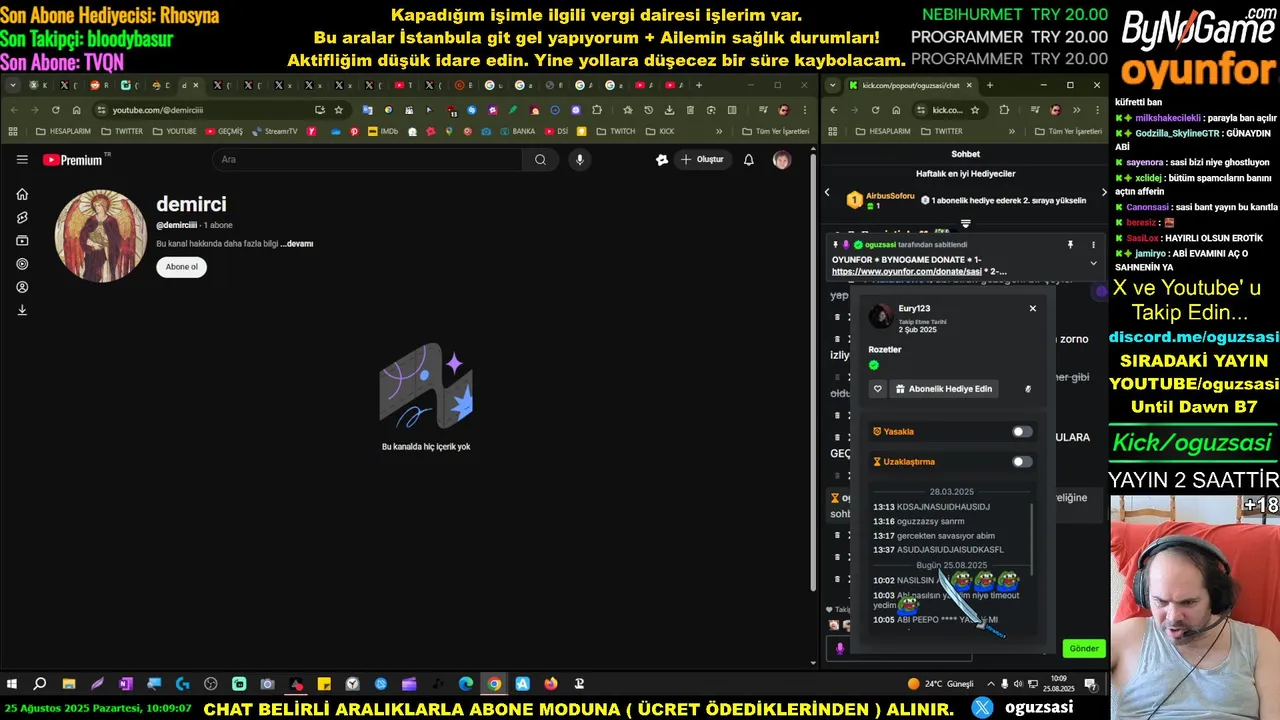Open YouTube Home in the sidebar

click(22, 194)
